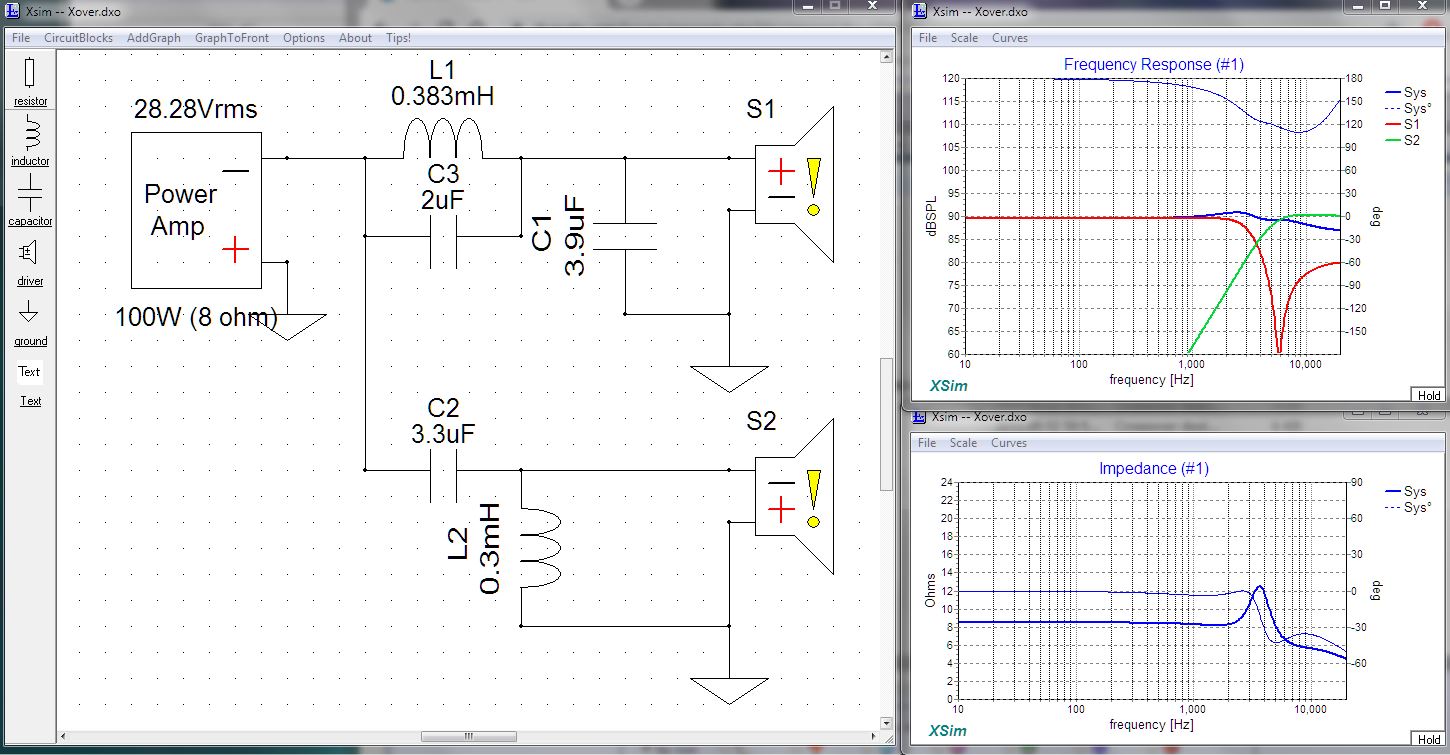Click yellow warning marker on S2

tap(813, 498)
